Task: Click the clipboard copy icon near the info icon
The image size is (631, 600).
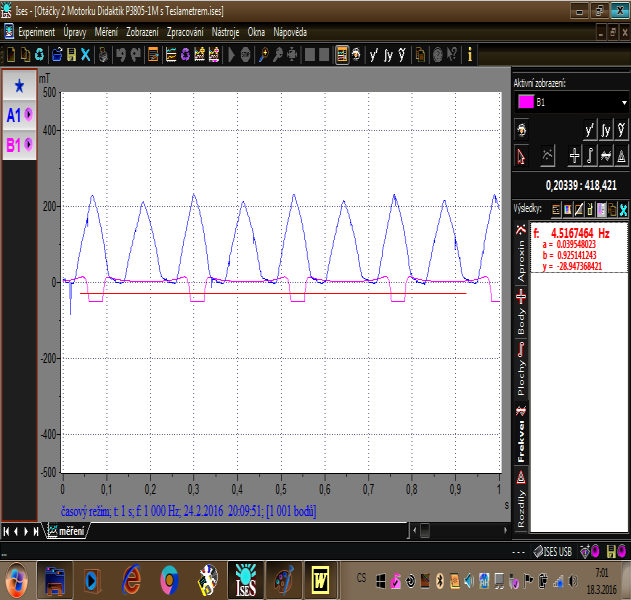Action: (420, 54)
